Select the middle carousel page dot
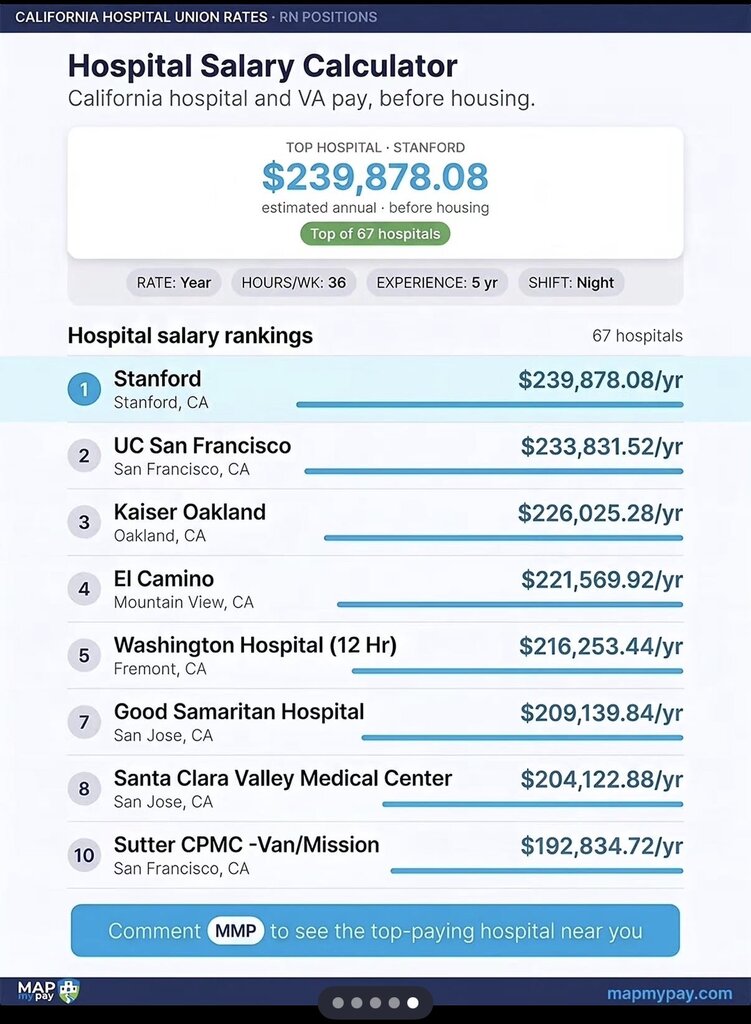The width and height of the screenshot is (751, 1024). [375, 1002]
